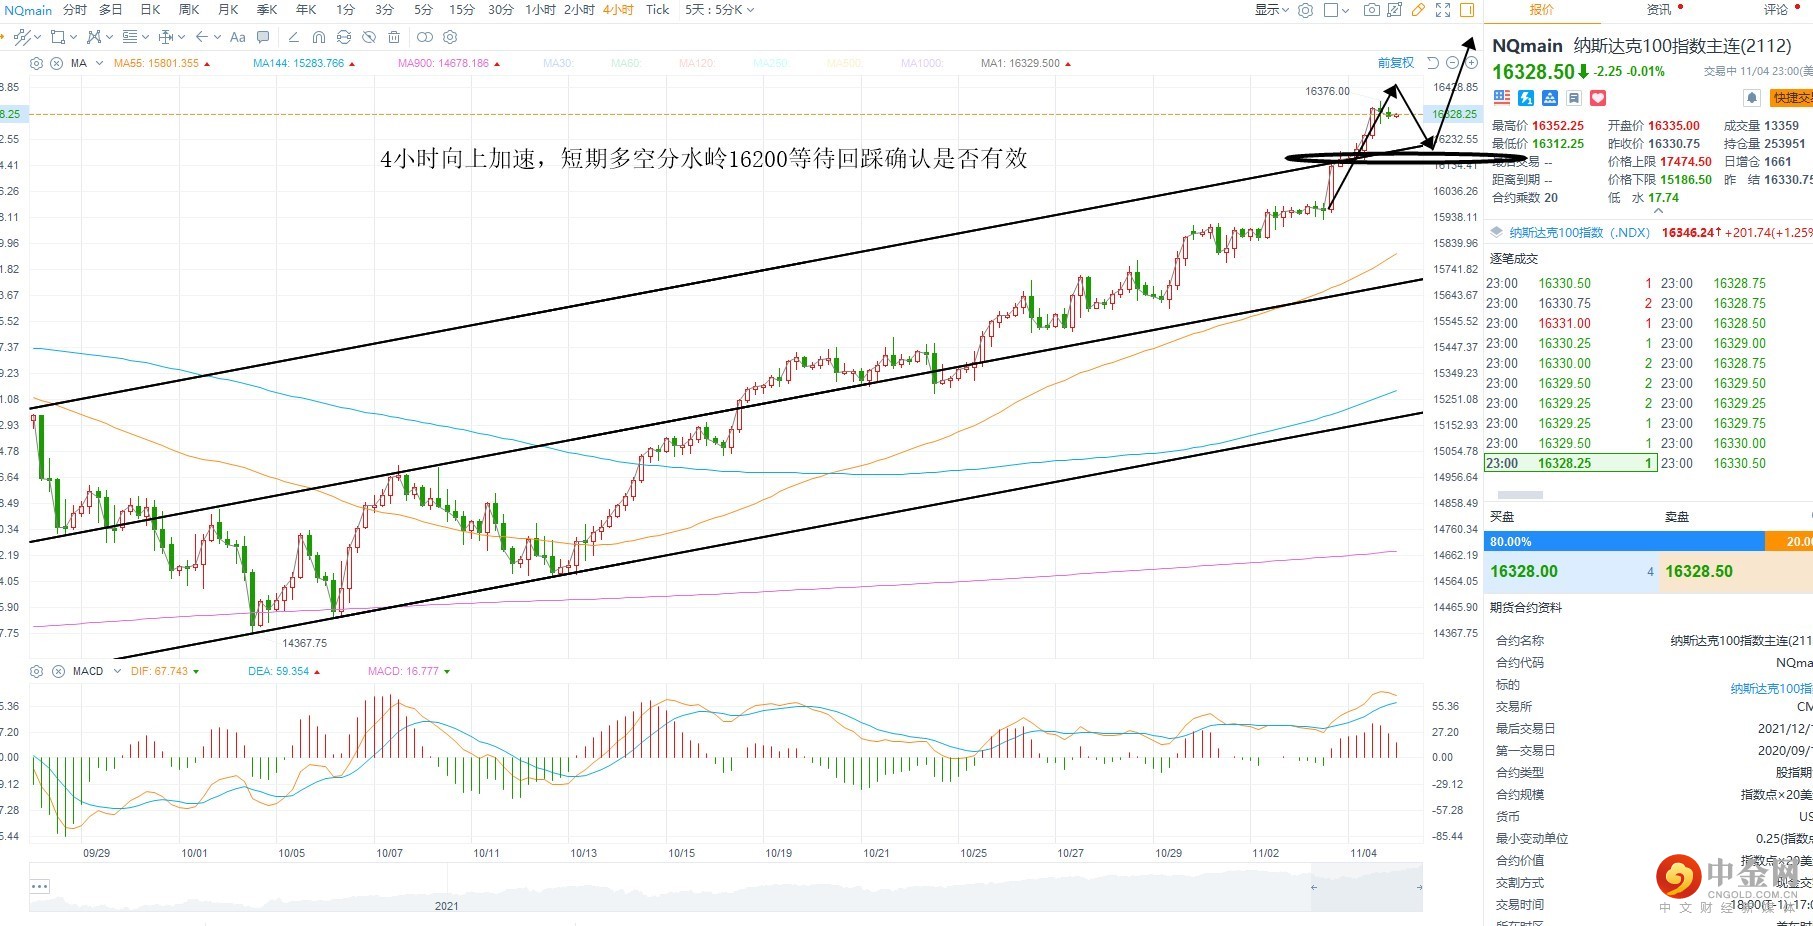Delete drawings with the trash icon
The image size is (1813, 926).
394,37
